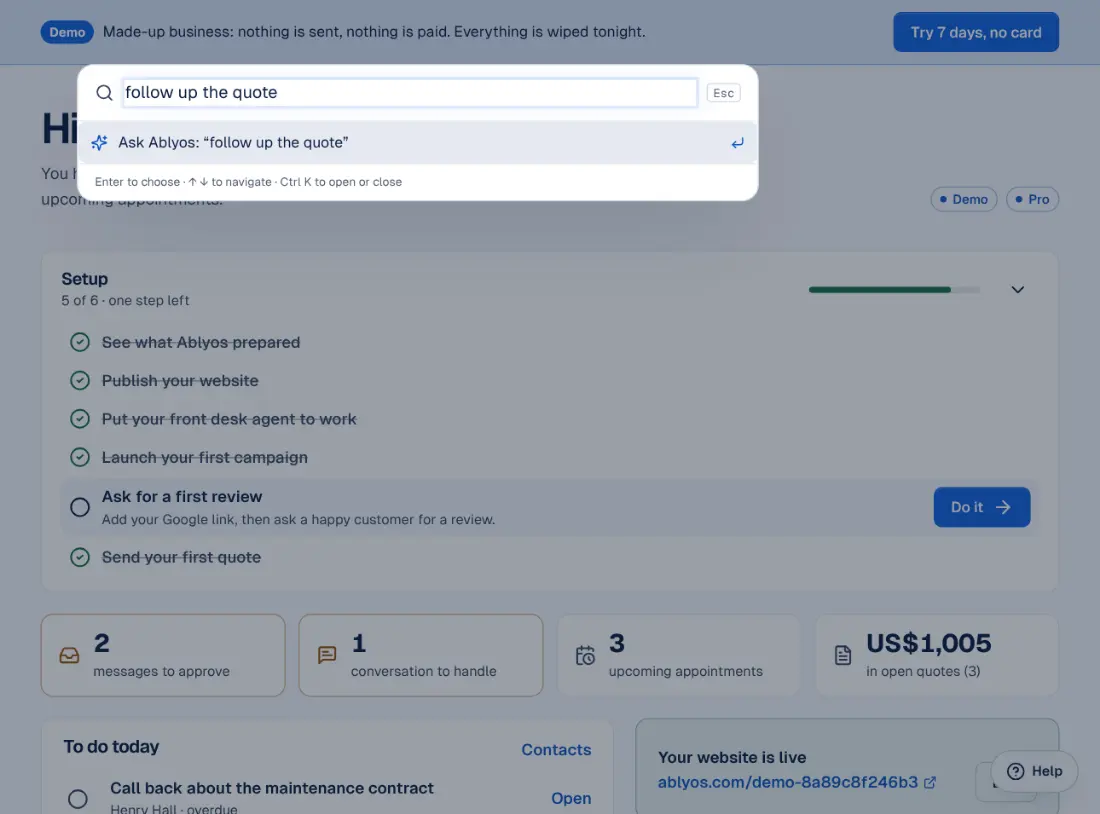Viewport: 1100px width, 814px height.
Task: Click the document icon on open quotes card
Action: point(843,655)
